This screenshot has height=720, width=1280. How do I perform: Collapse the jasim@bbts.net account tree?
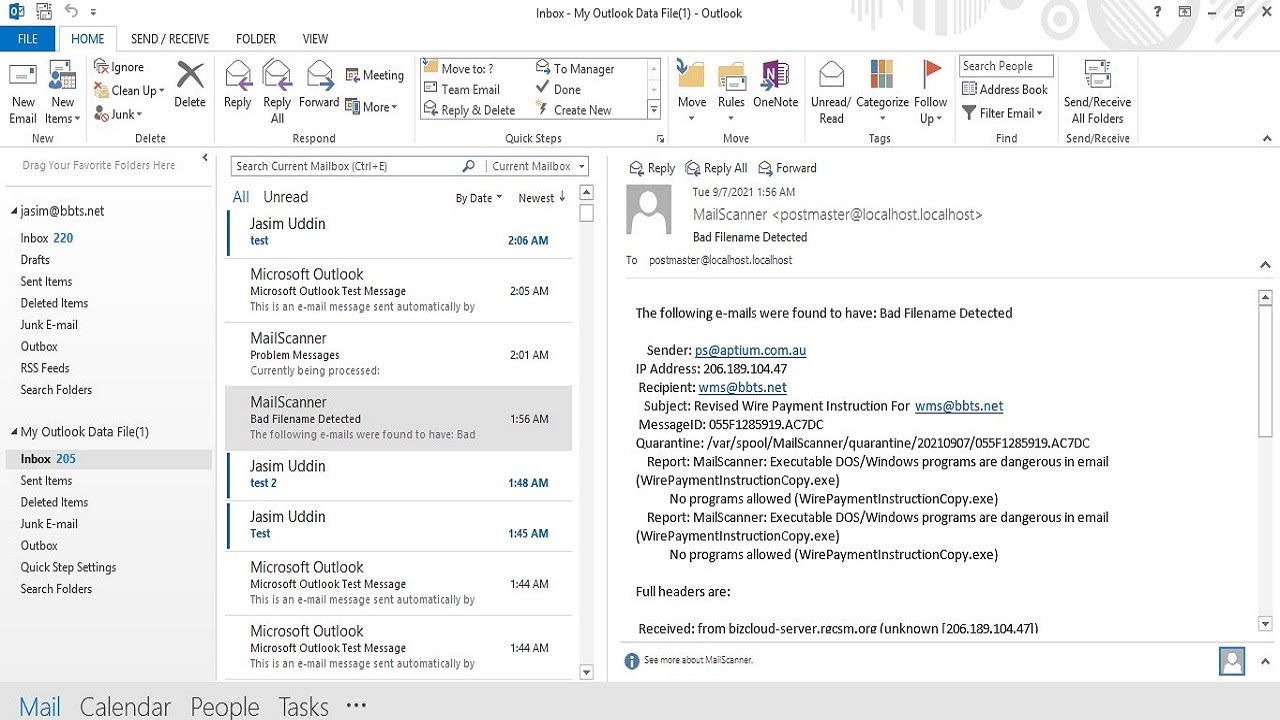click(14, 211)
